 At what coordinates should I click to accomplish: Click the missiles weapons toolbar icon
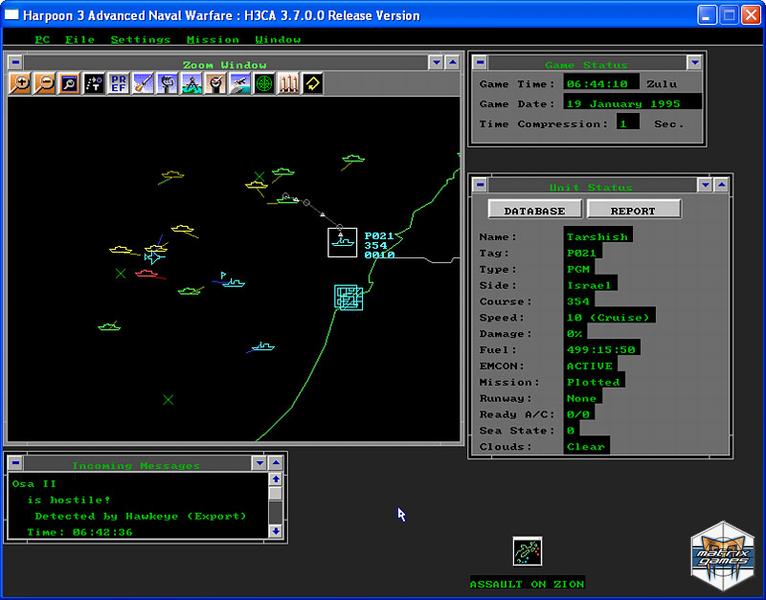[289, 84]
